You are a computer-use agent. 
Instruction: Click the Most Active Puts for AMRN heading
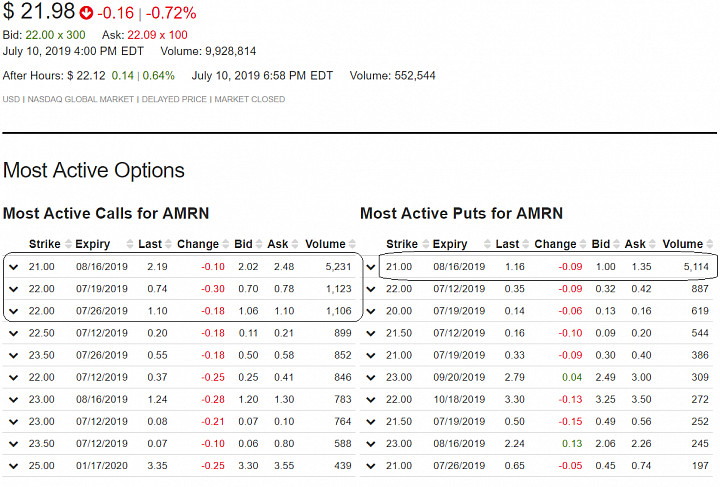pos(461,213)
